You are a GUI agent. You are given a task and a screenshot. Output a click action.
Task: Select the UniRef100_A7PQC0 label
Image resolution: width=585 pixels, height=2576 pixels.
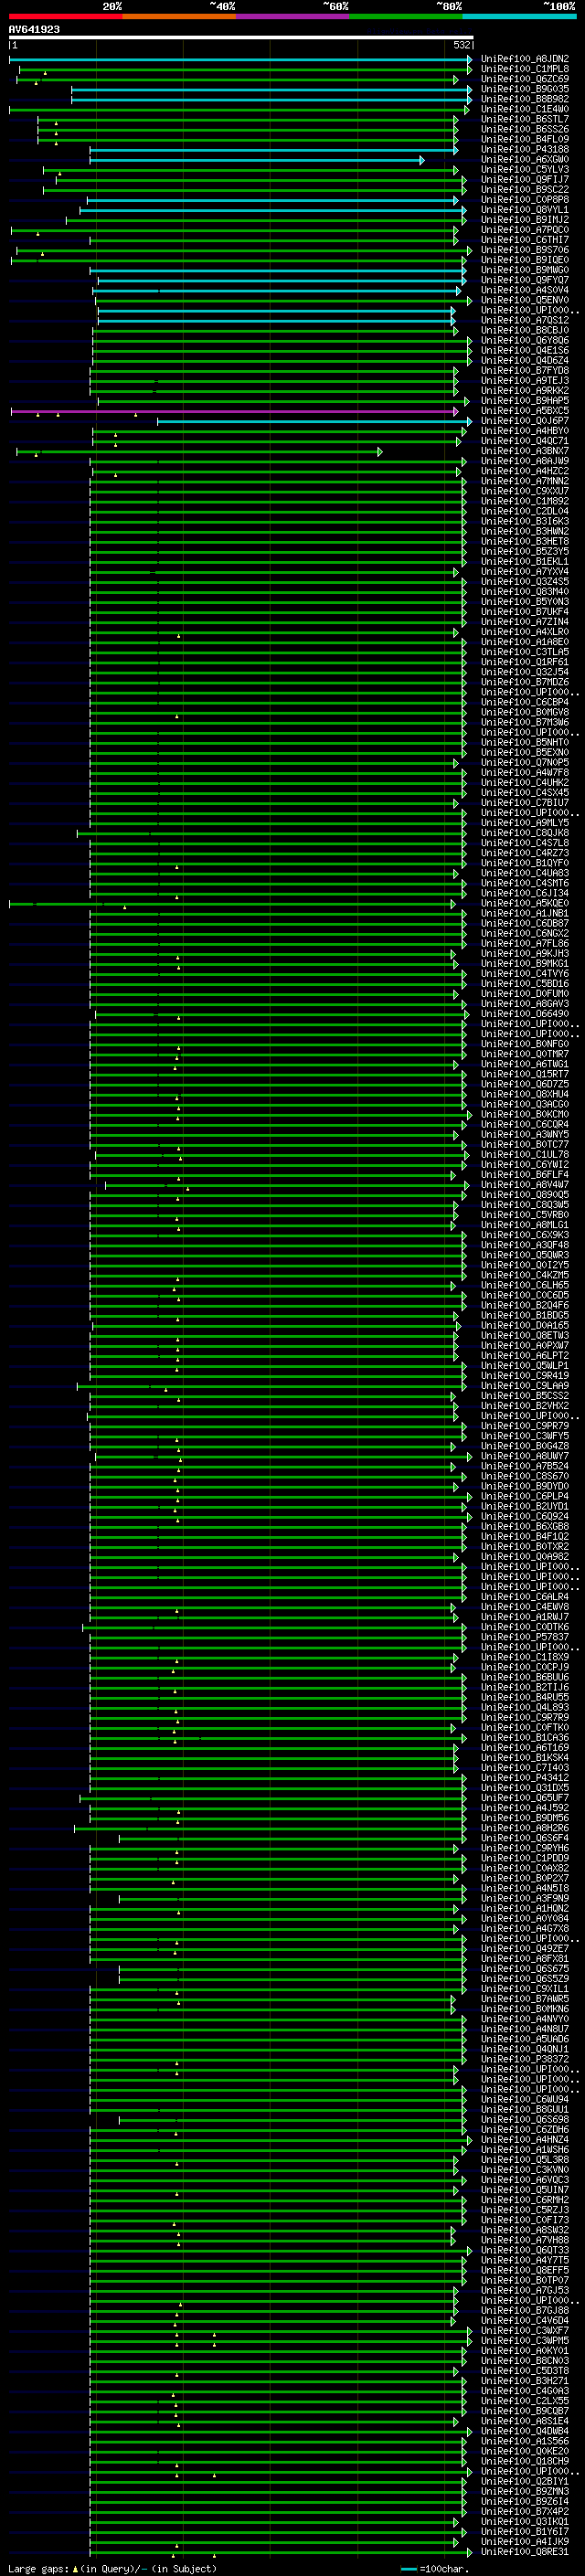[525, 230]
